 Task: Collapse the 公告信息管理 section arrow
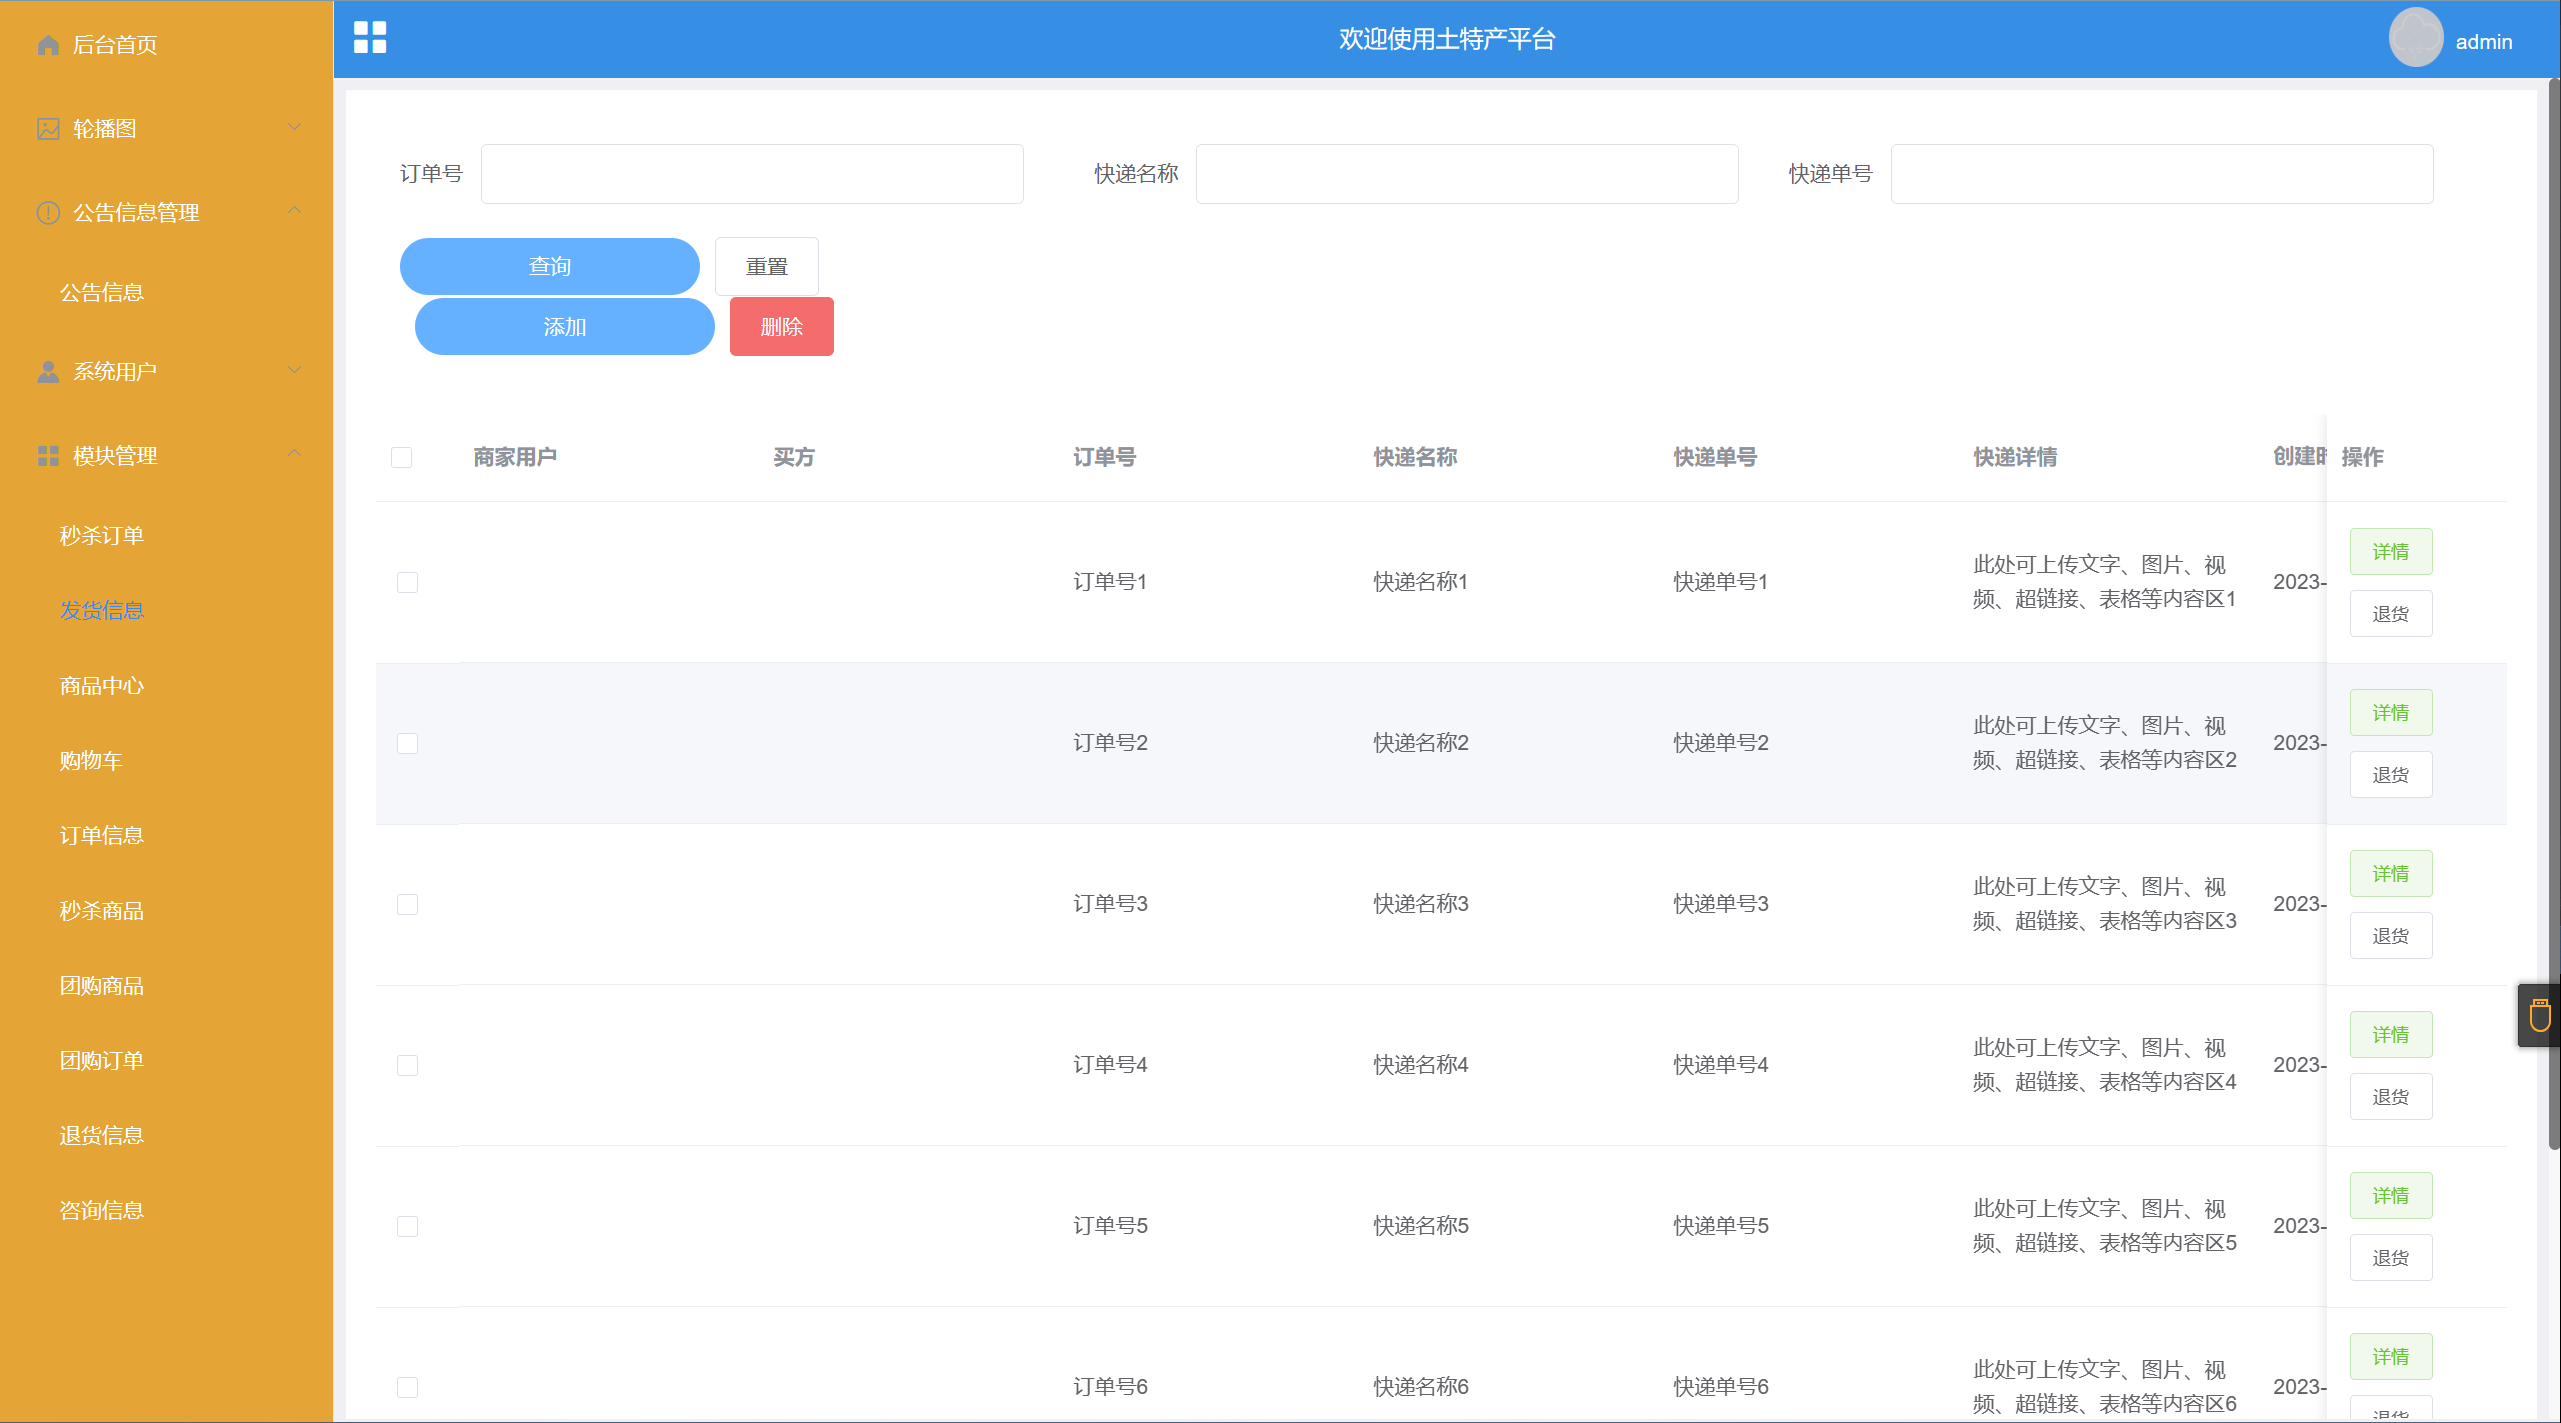(294, 211)
